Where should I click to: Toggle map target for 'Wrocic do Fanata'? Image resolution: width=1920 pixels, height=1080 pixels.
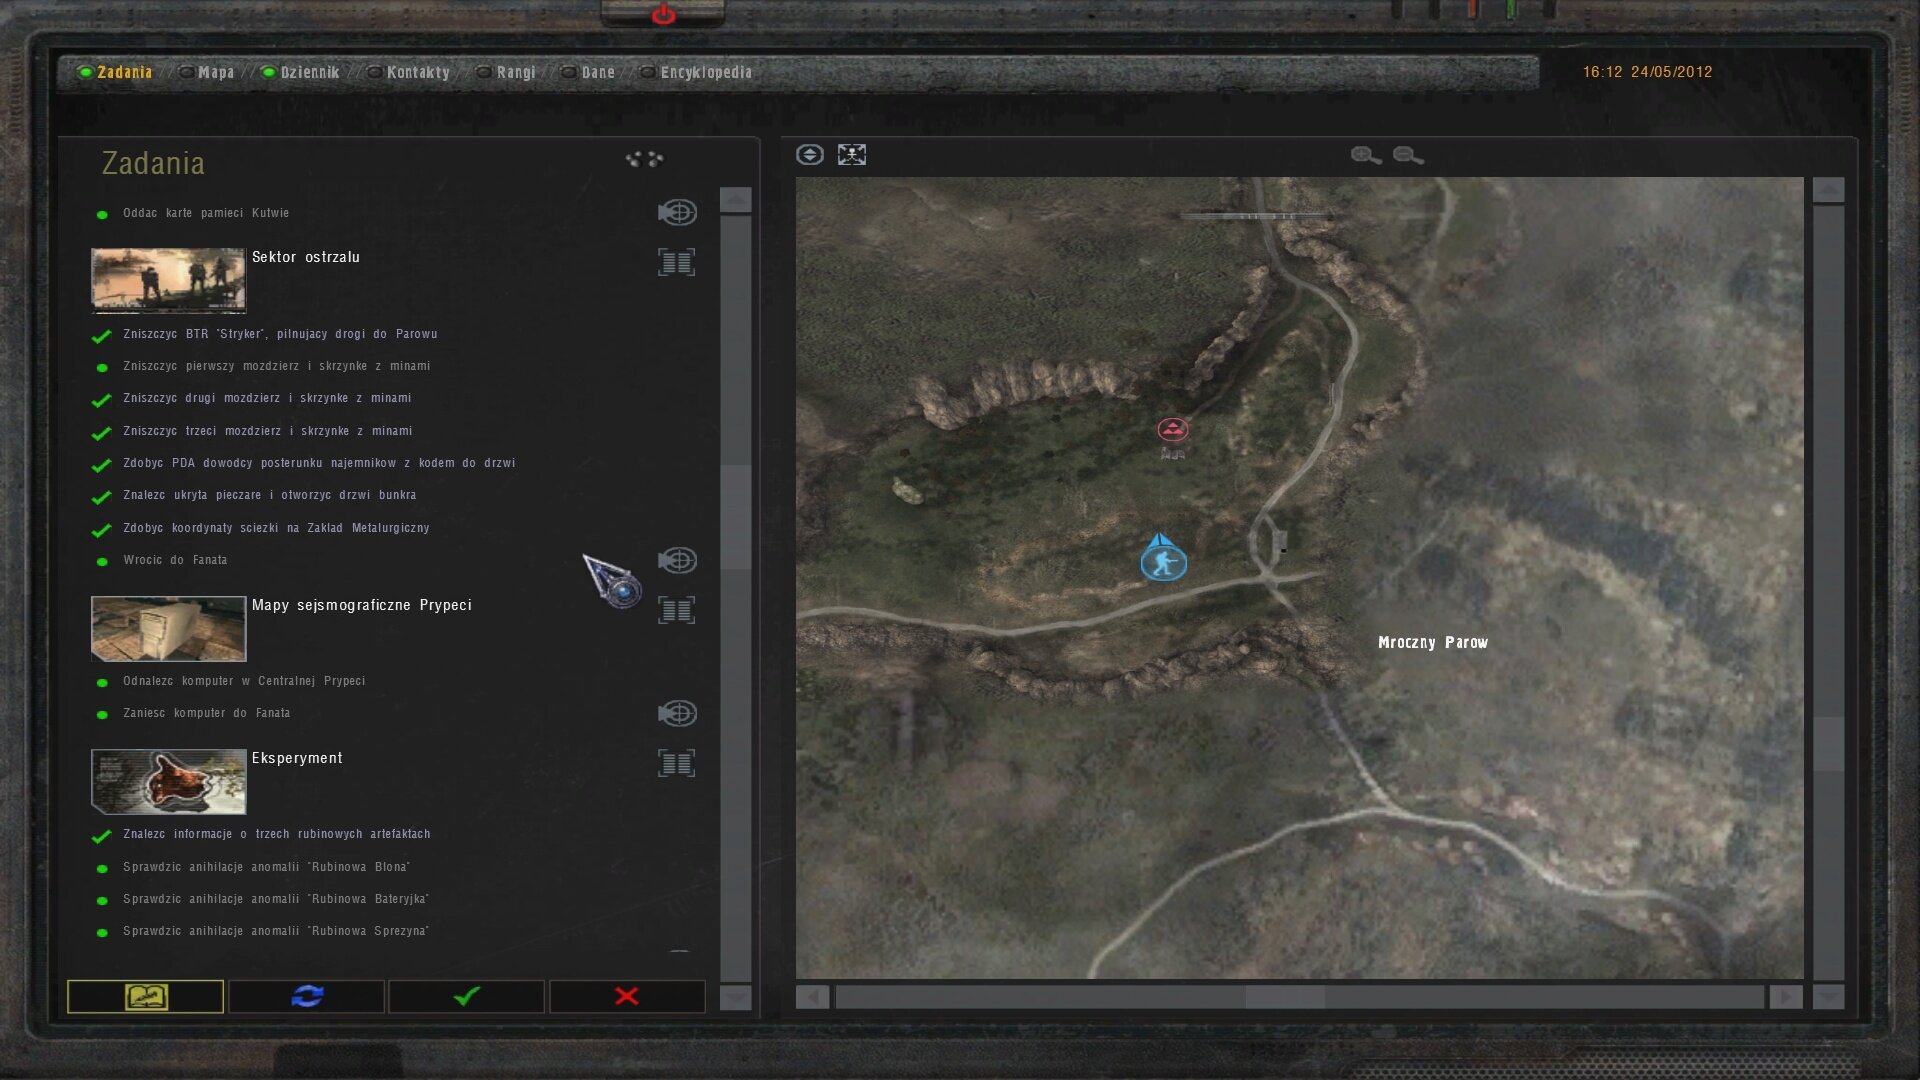tap(677, 560)
